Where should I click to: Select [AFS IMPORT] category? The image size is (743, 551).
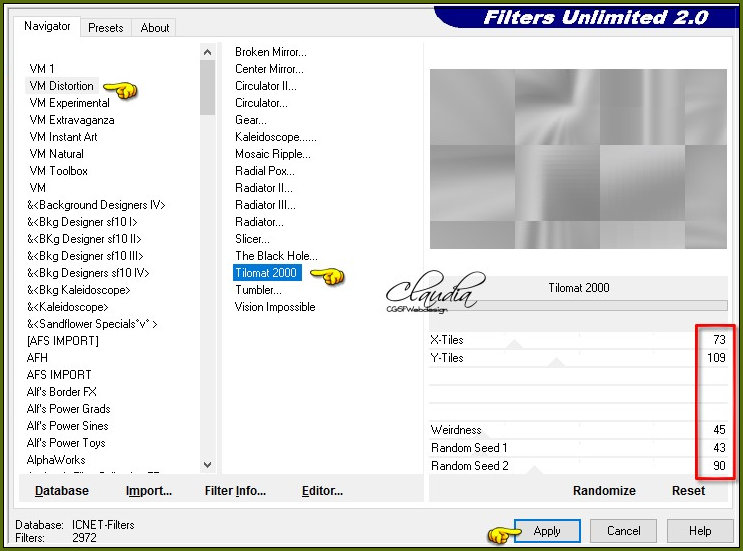coord(63,341)
